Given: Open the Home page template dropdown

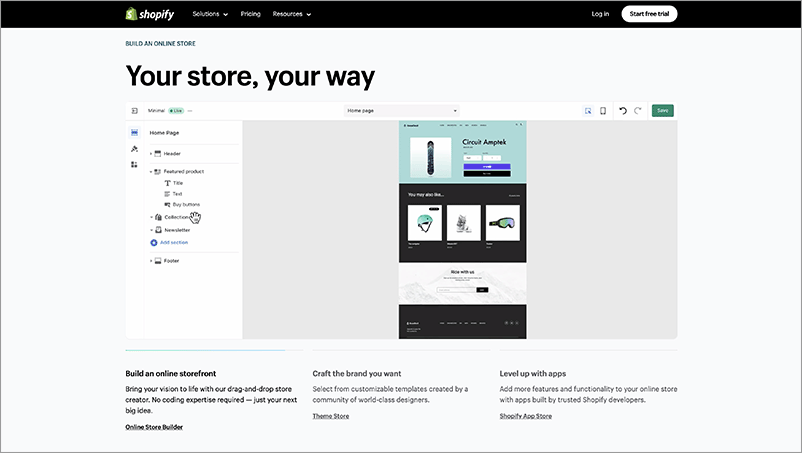Looking at the screenshot, I should (x=402, y=111).
